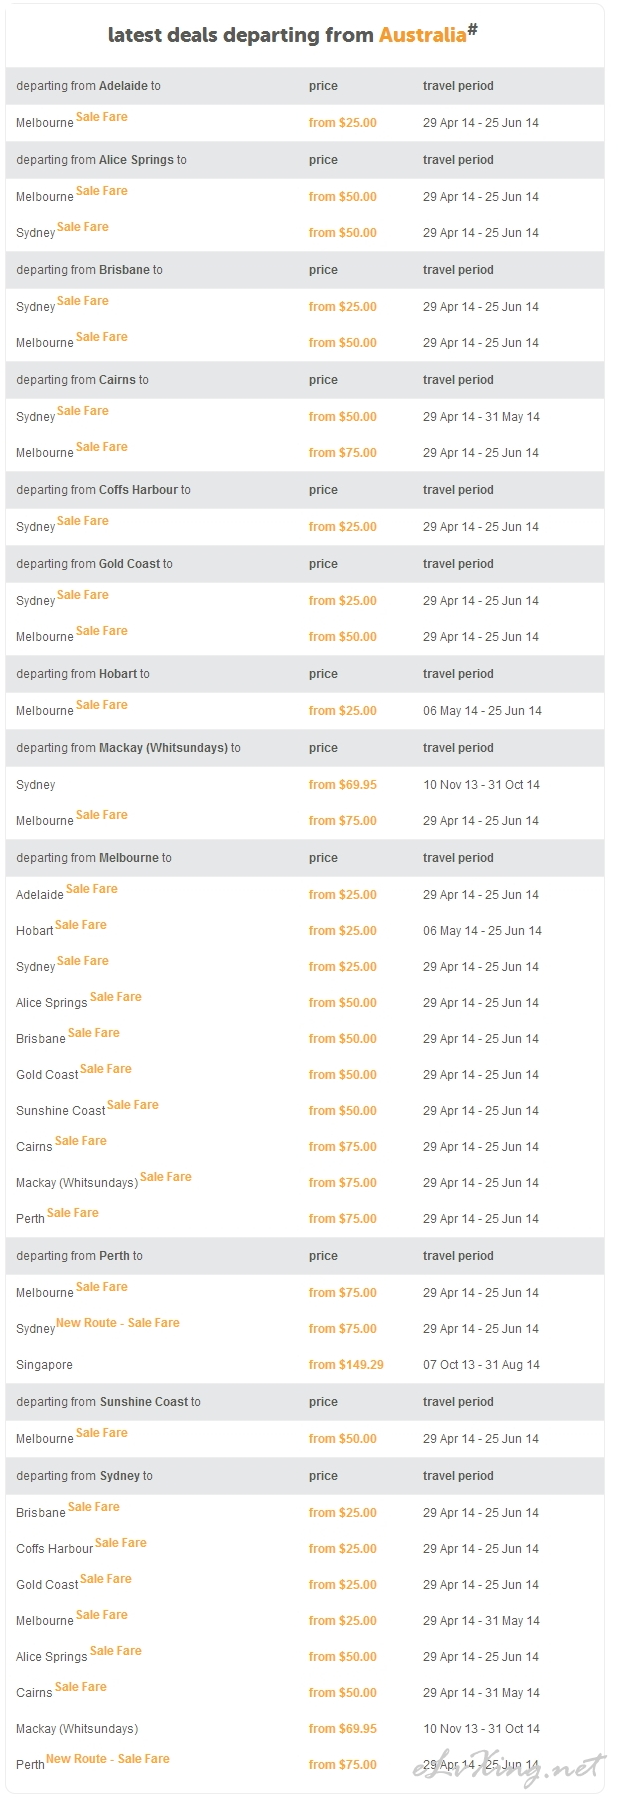
Task: Select Sydney to Mackay (Whitsundays) destination
Action: click(x=77, y=1729)
